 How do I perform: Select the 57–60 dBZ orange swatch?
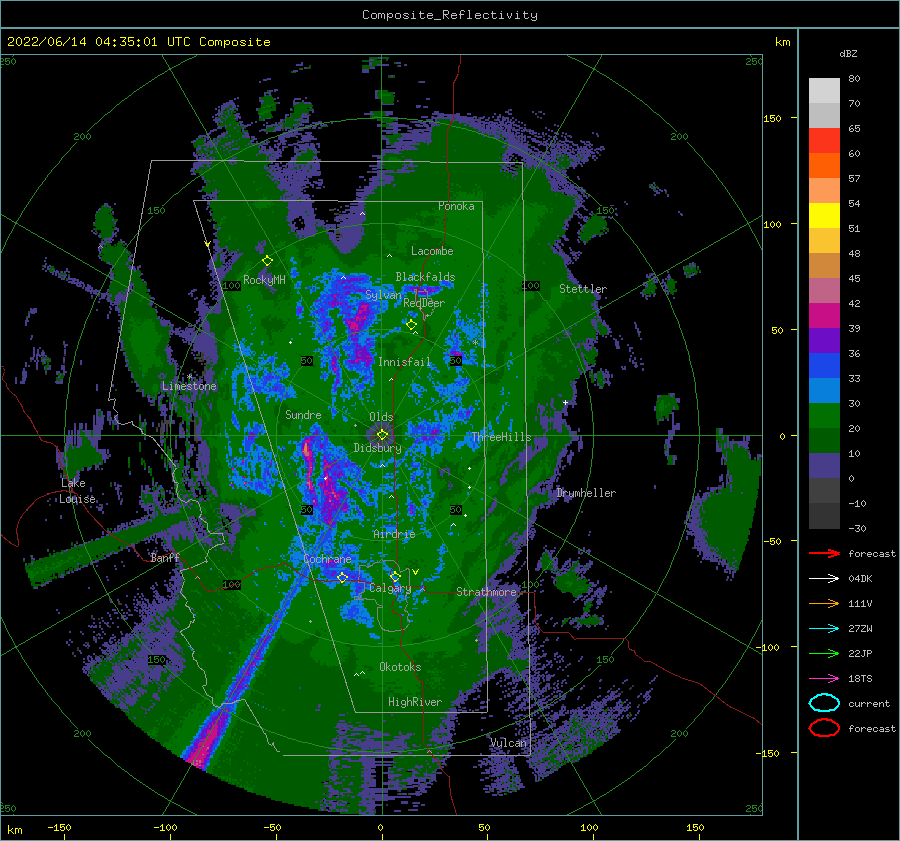tap(824, 166)
